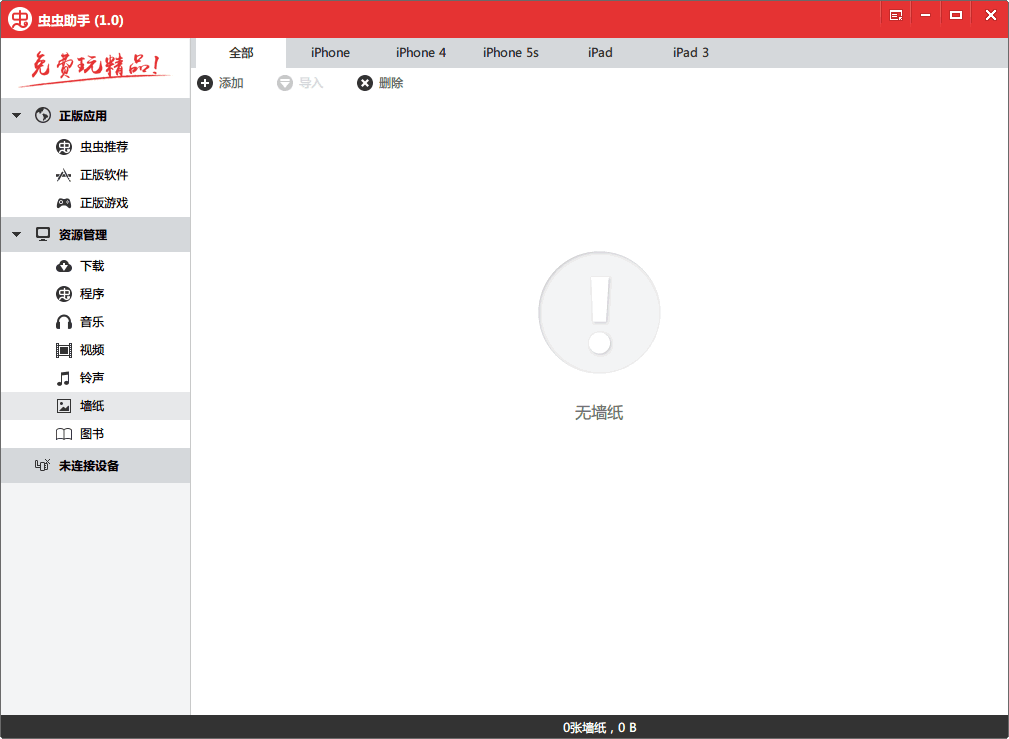
Task: Collapse the 资源管理 section arrow
Action: tap(16, 235)
